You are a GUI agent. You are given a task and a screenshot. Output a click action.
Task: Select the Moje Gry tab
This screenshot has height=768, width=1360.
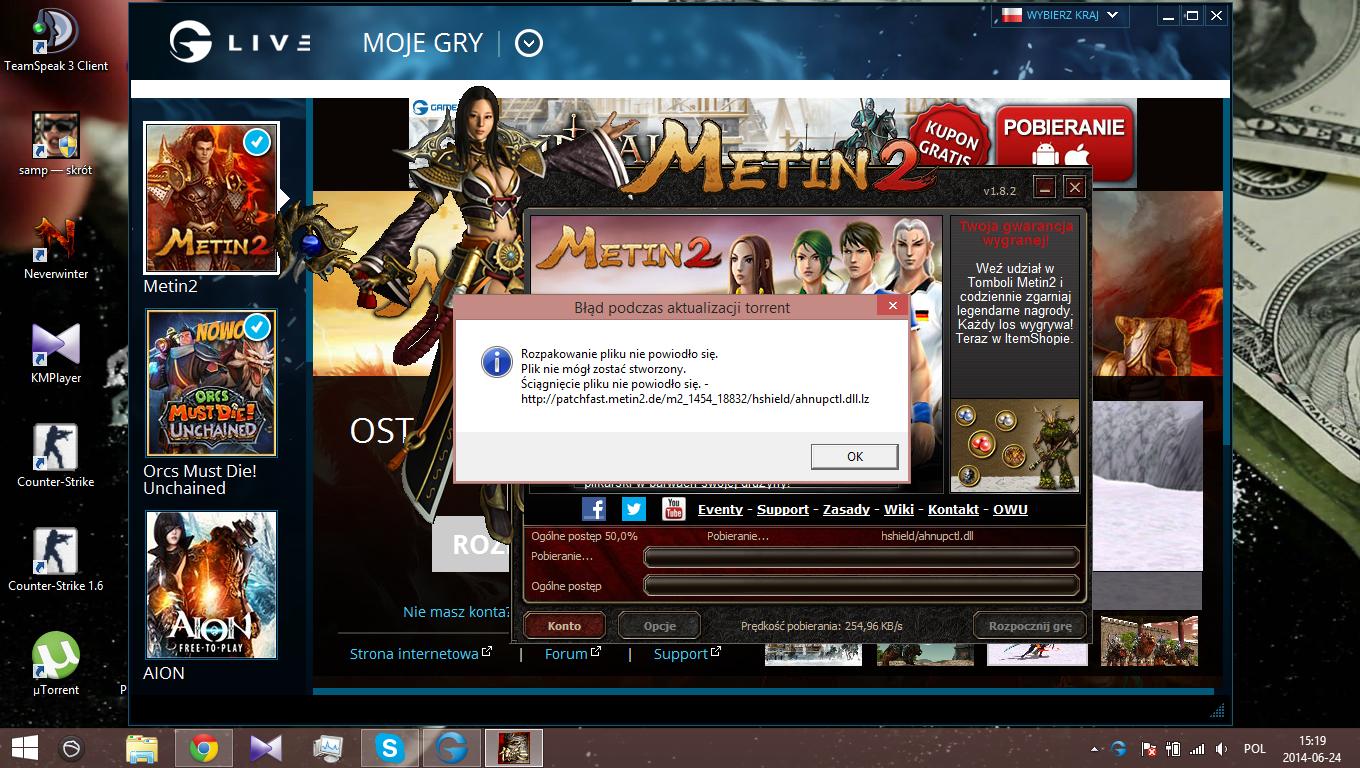pyautogui.click(x=422, y=43)
